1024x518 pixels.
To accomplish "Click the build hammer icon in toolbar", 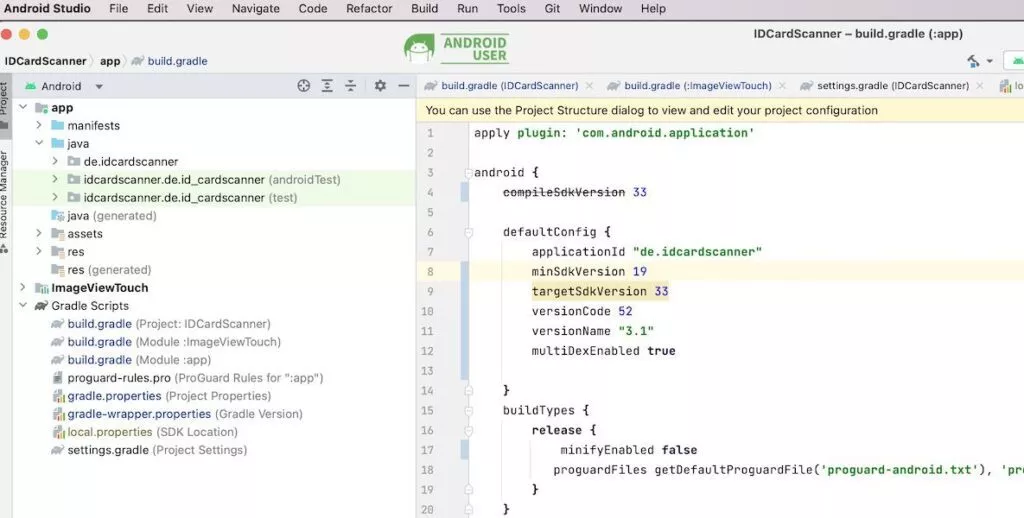I will click(973, 61).
